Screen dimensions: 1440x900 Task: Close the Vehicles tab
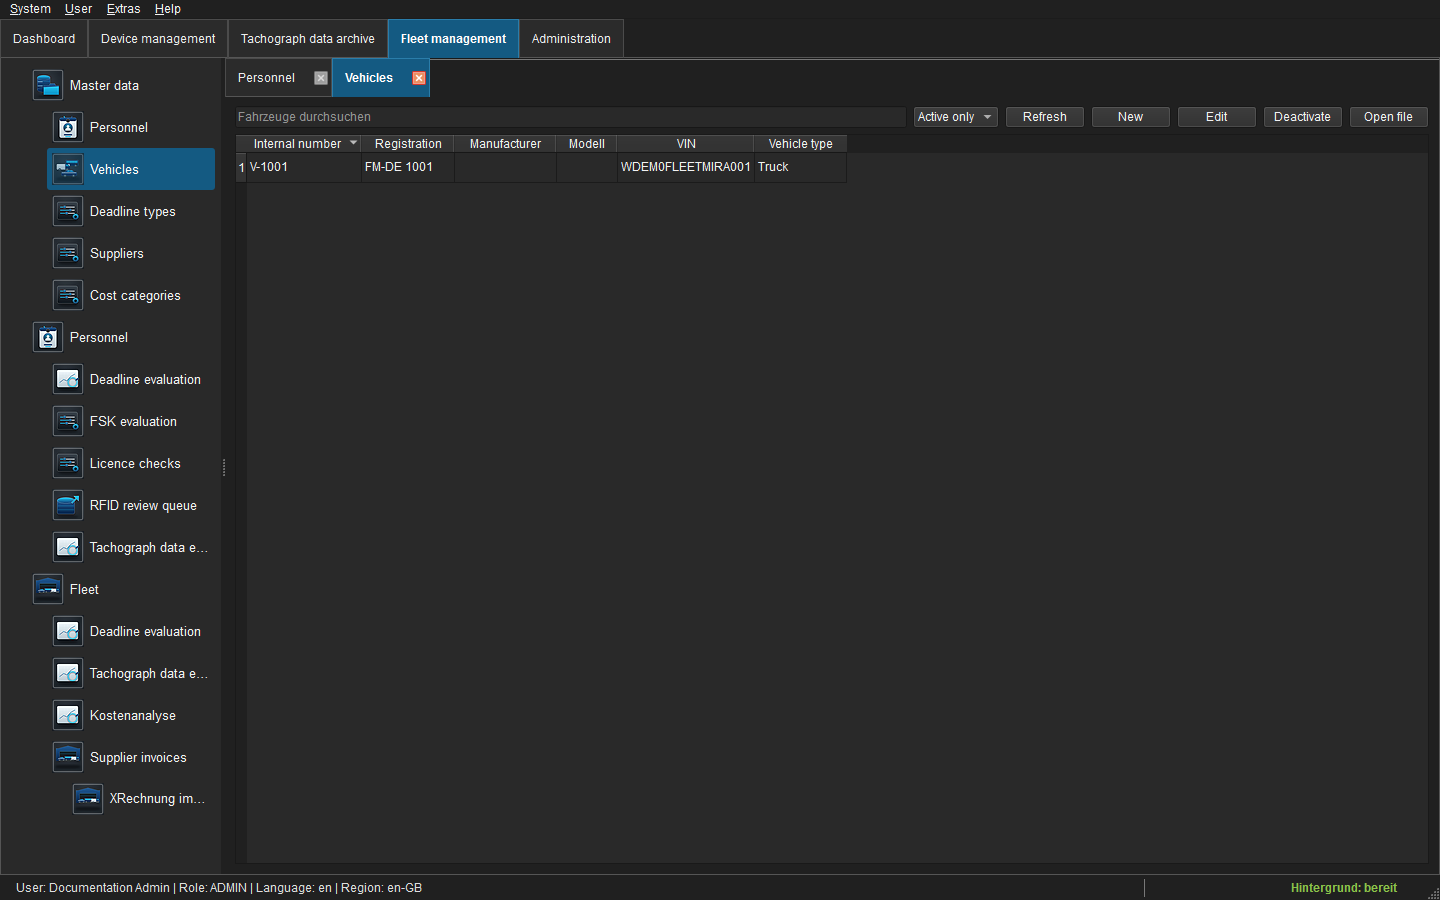coord(419,78)
